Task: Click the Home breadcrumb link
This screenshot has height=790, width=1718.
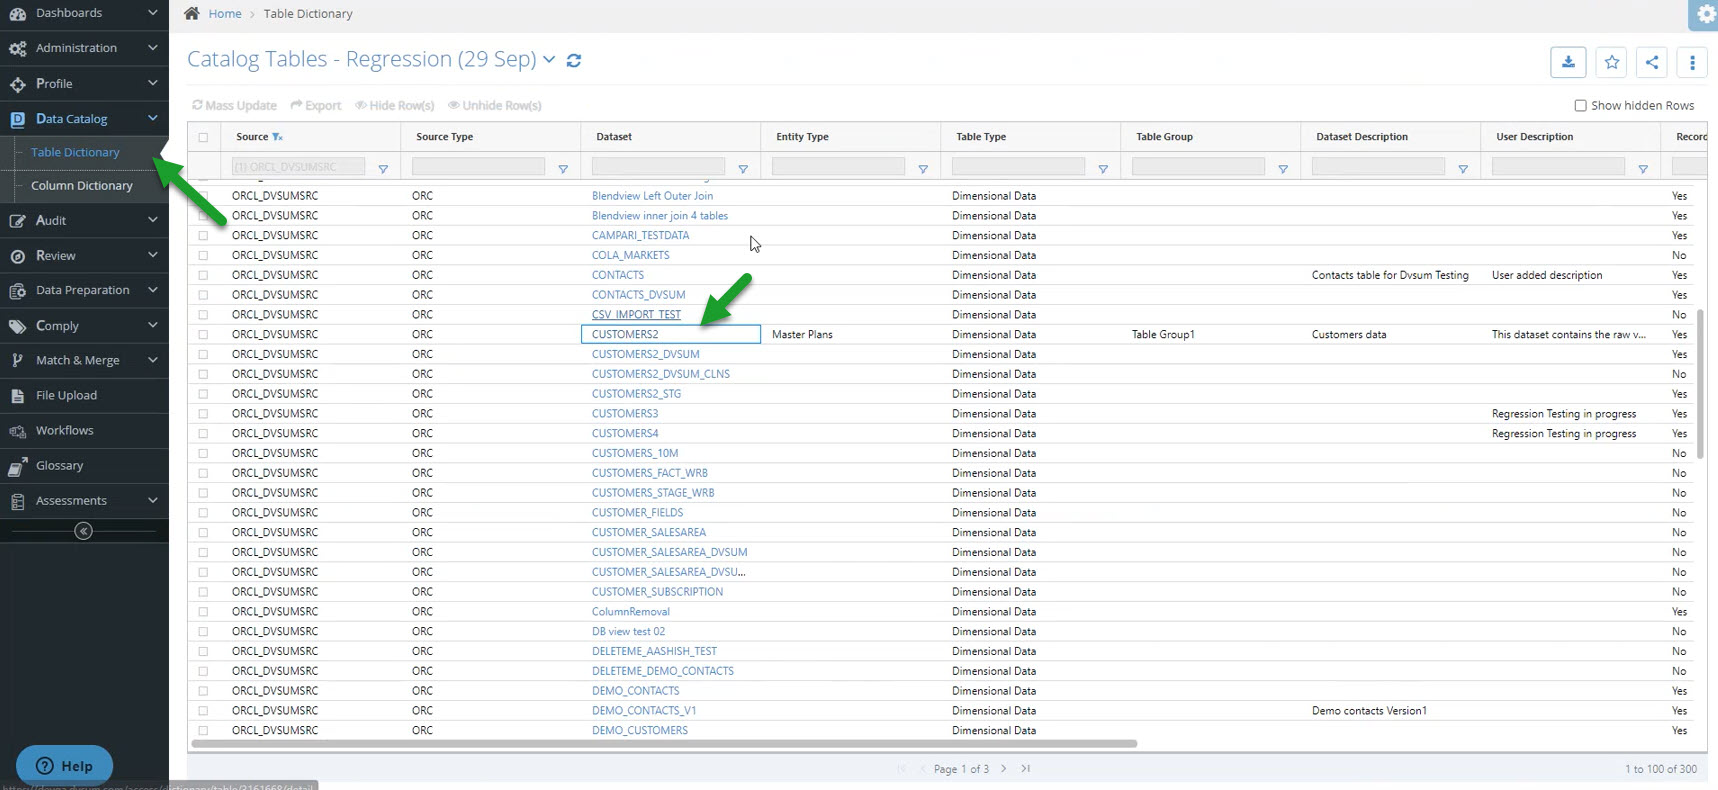Action: (x=225, y=14)
